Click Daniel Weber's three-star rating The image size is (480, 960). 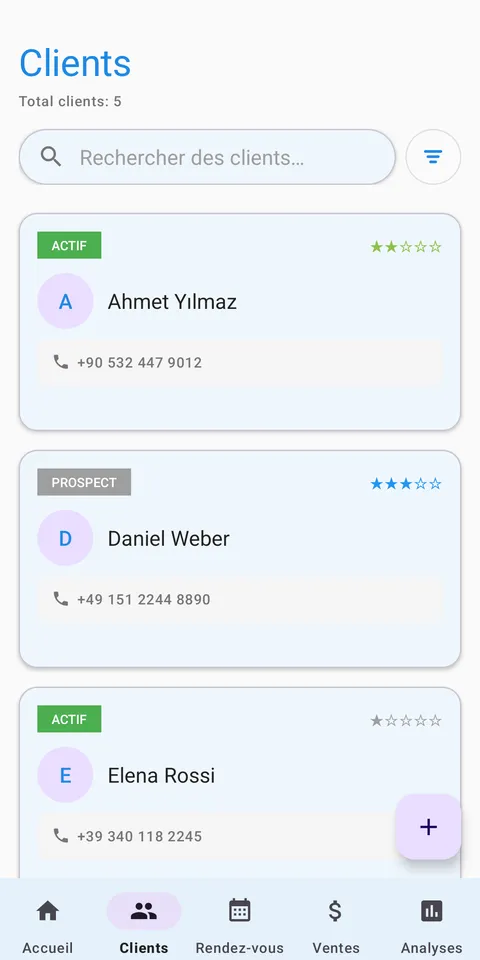406,484
